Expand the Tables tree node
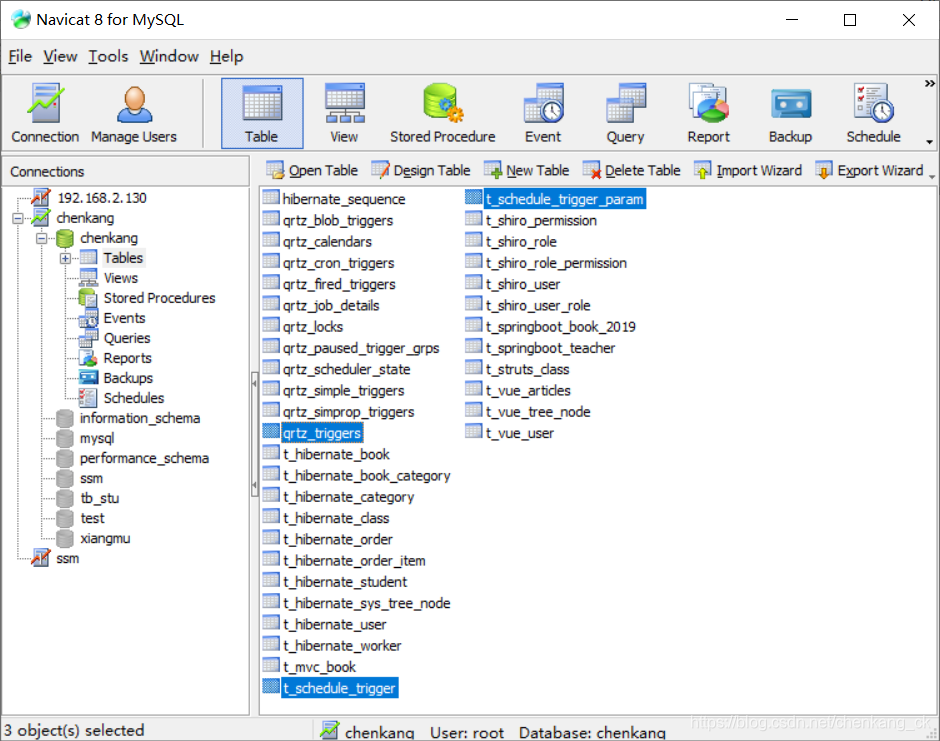Viewport: 940px width, 741px height. click(65, 258)
